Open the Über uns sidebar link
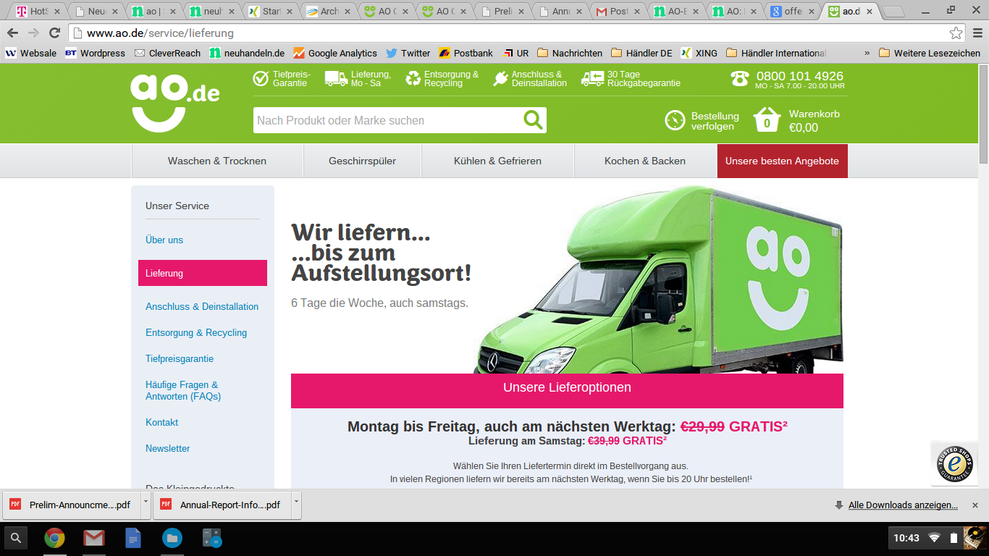The image size is (989, 556). coord(164,240)
